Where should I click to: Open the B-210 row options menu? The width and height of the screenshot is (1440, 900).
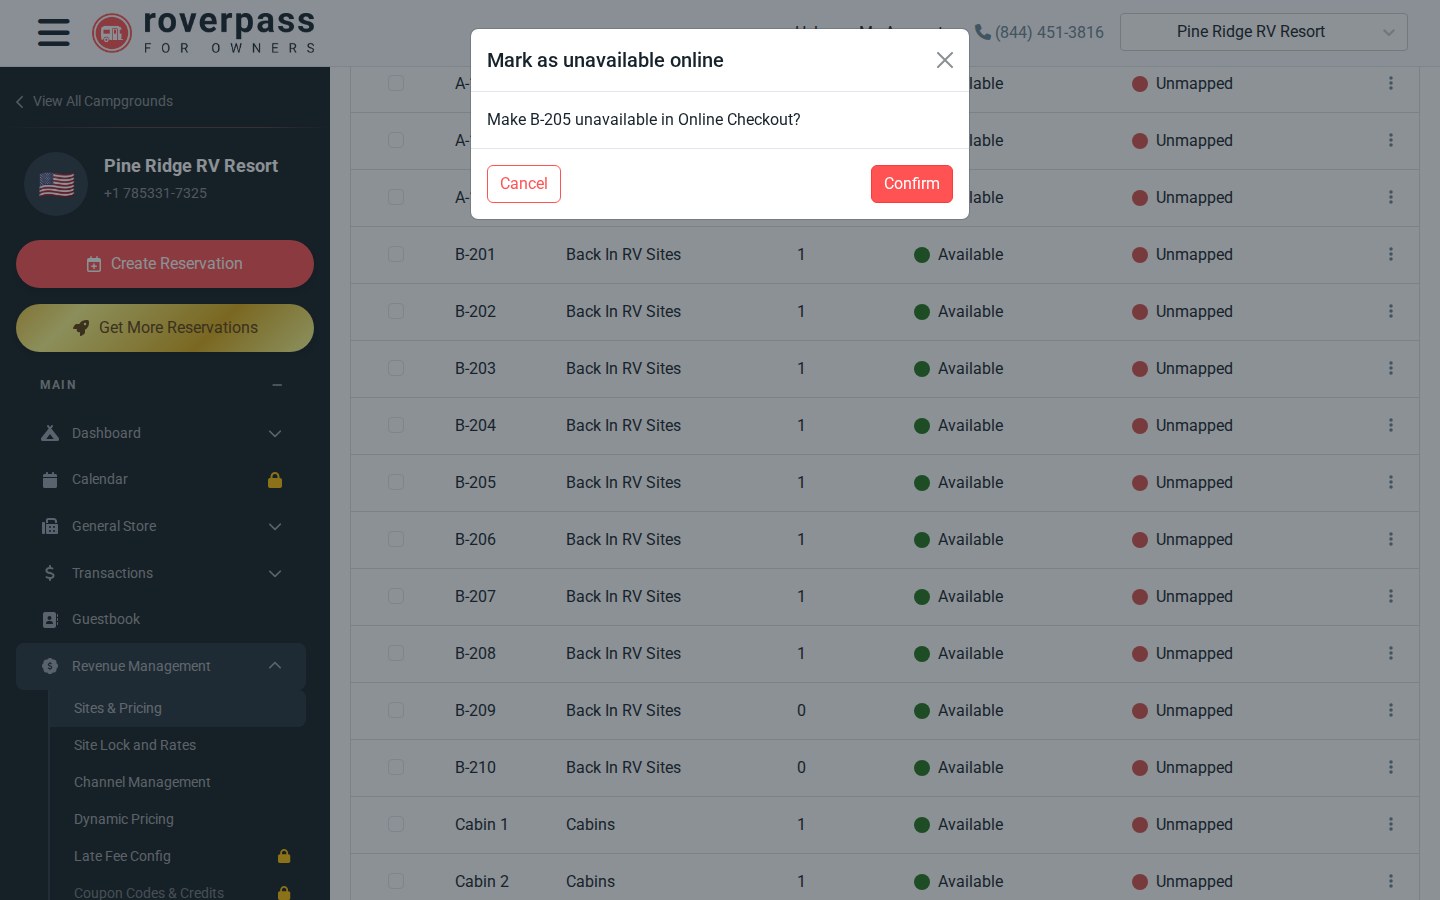(x=1390, y=767)
